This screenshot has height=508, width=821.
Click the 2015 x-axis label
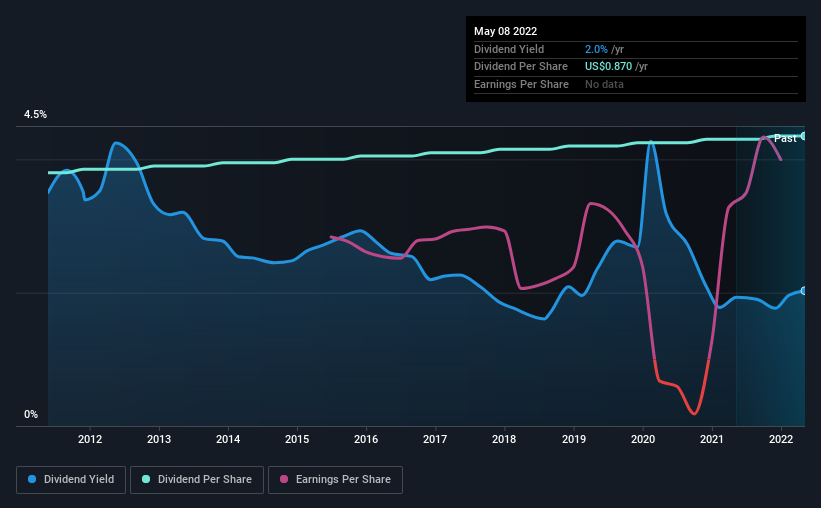(x=297, y=439)
